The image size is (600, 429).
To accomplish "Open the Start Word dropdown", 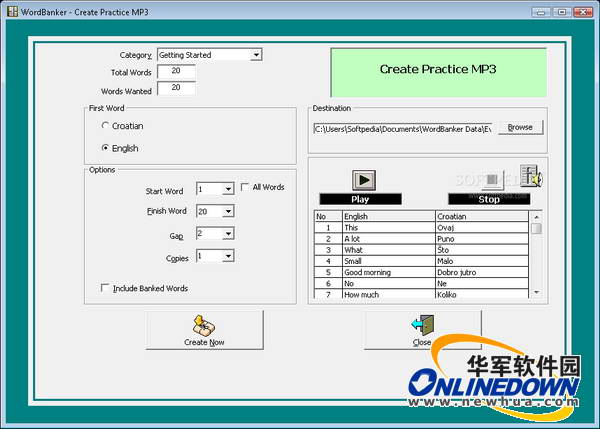I will [228, 189].
